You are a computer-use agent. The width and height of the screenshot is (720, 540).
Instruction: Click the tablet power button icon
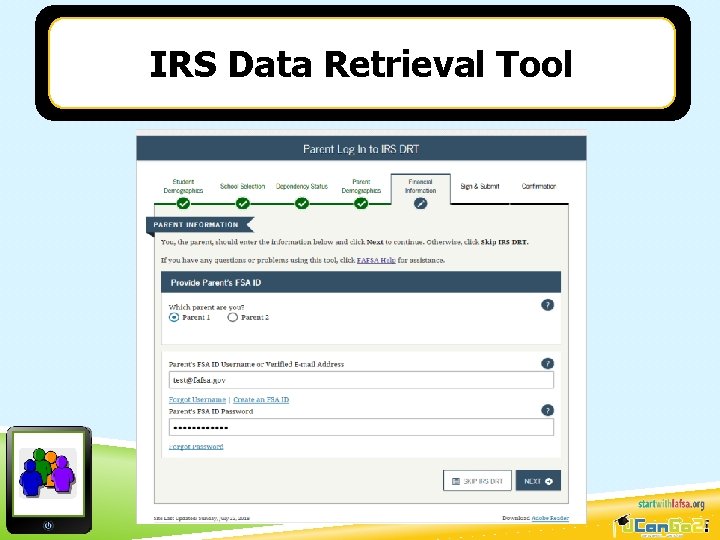pyautogui.click(x=48, y=525)
